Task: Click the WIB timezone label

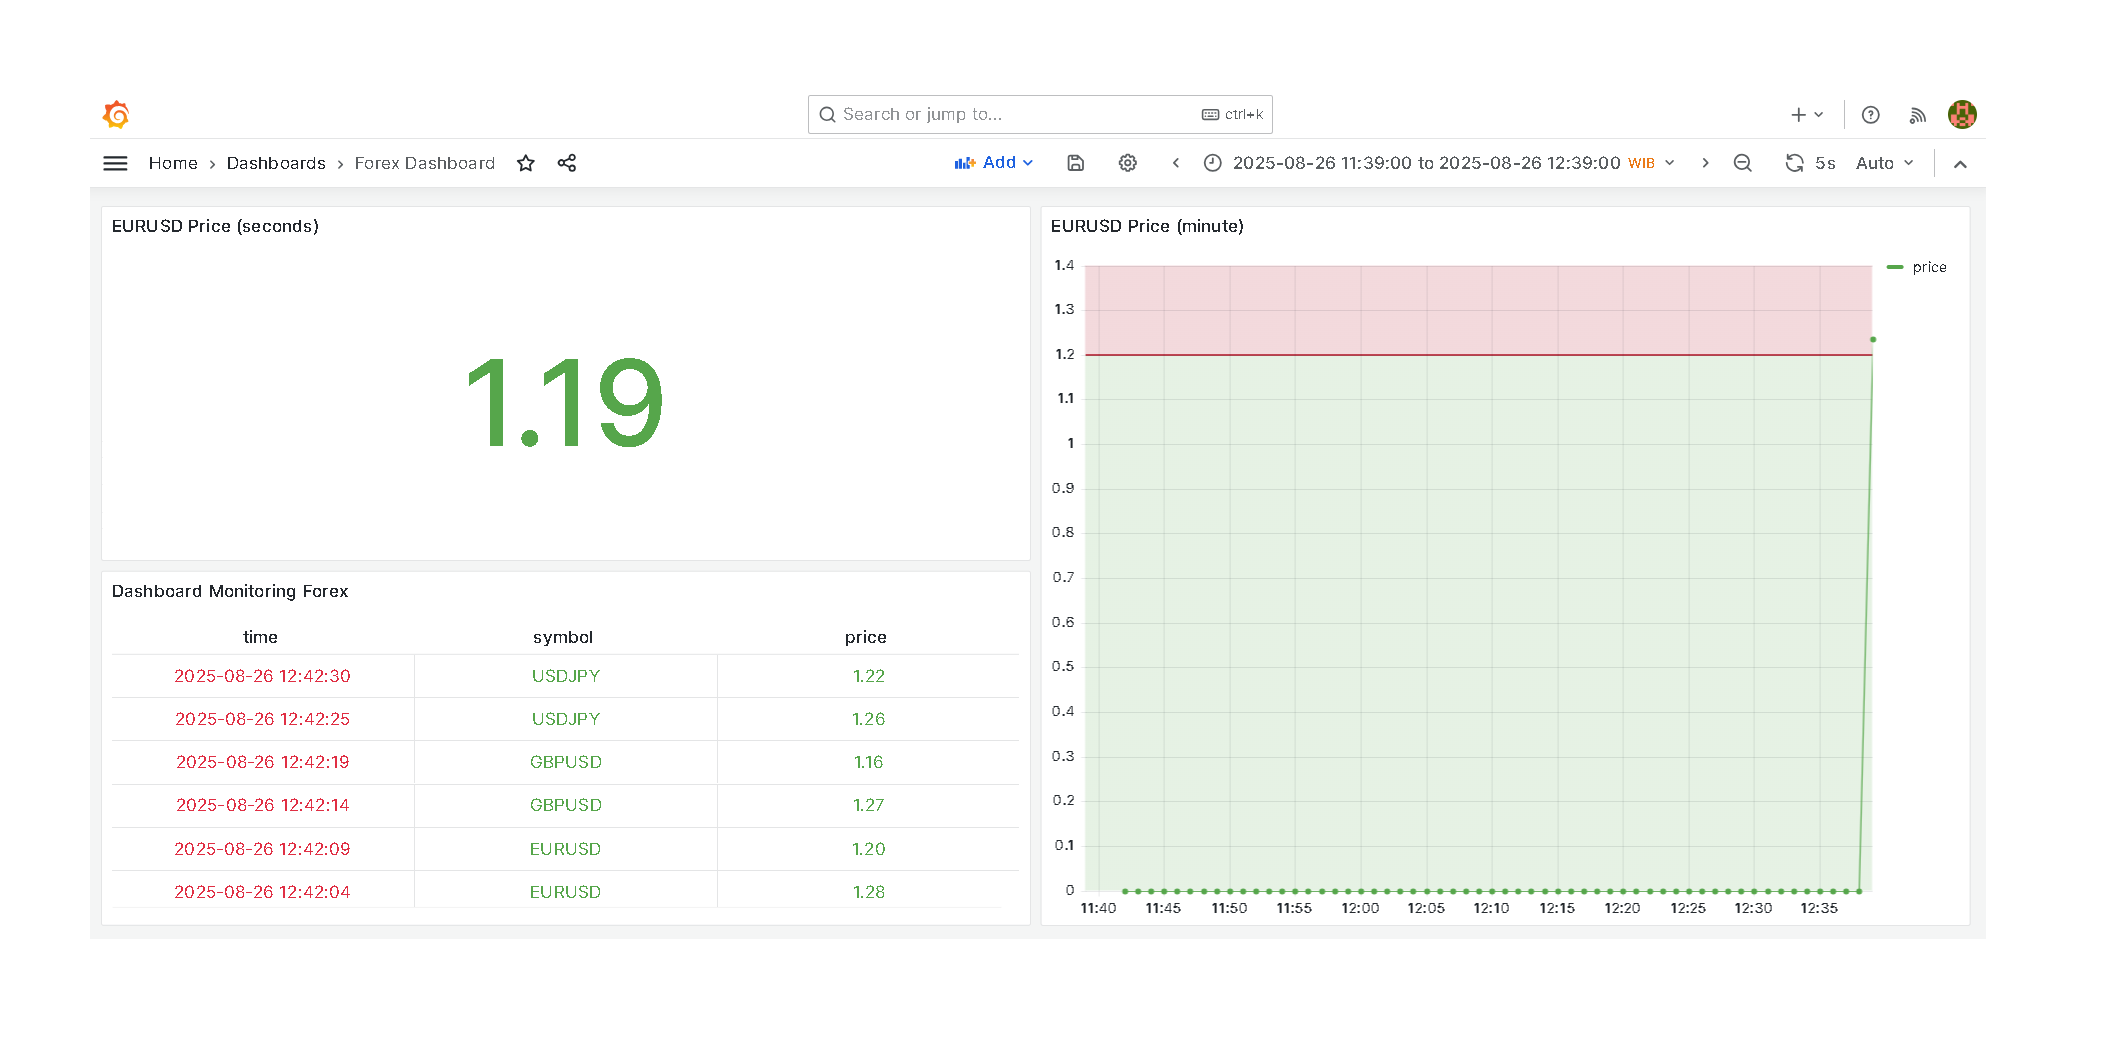Action: tap(1641, 163)
